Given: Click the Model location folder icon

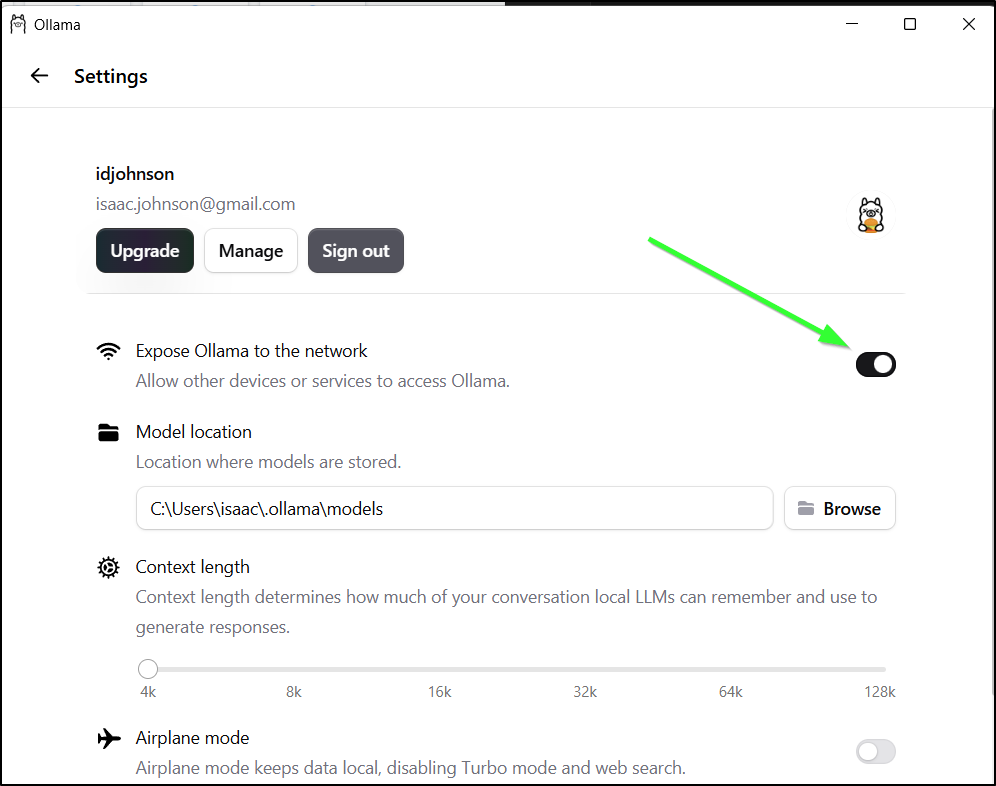Looking at the screenshot, I should 108,432.
